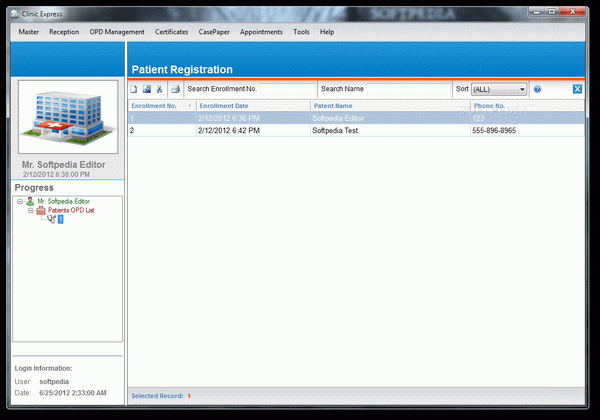600x420 pixels.
Task: Open the Sort (ALL) dropdown
Action: coord(499,89)
